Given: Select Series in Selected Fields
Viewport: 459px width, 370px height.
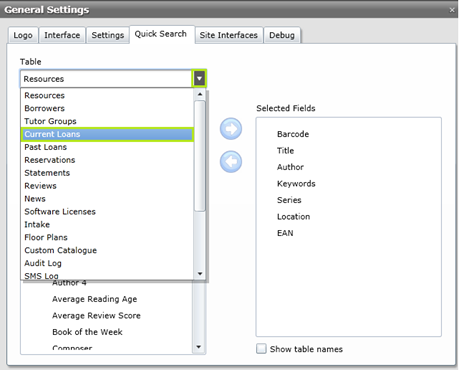Looking at the screenshot, I should pos(289,200).
